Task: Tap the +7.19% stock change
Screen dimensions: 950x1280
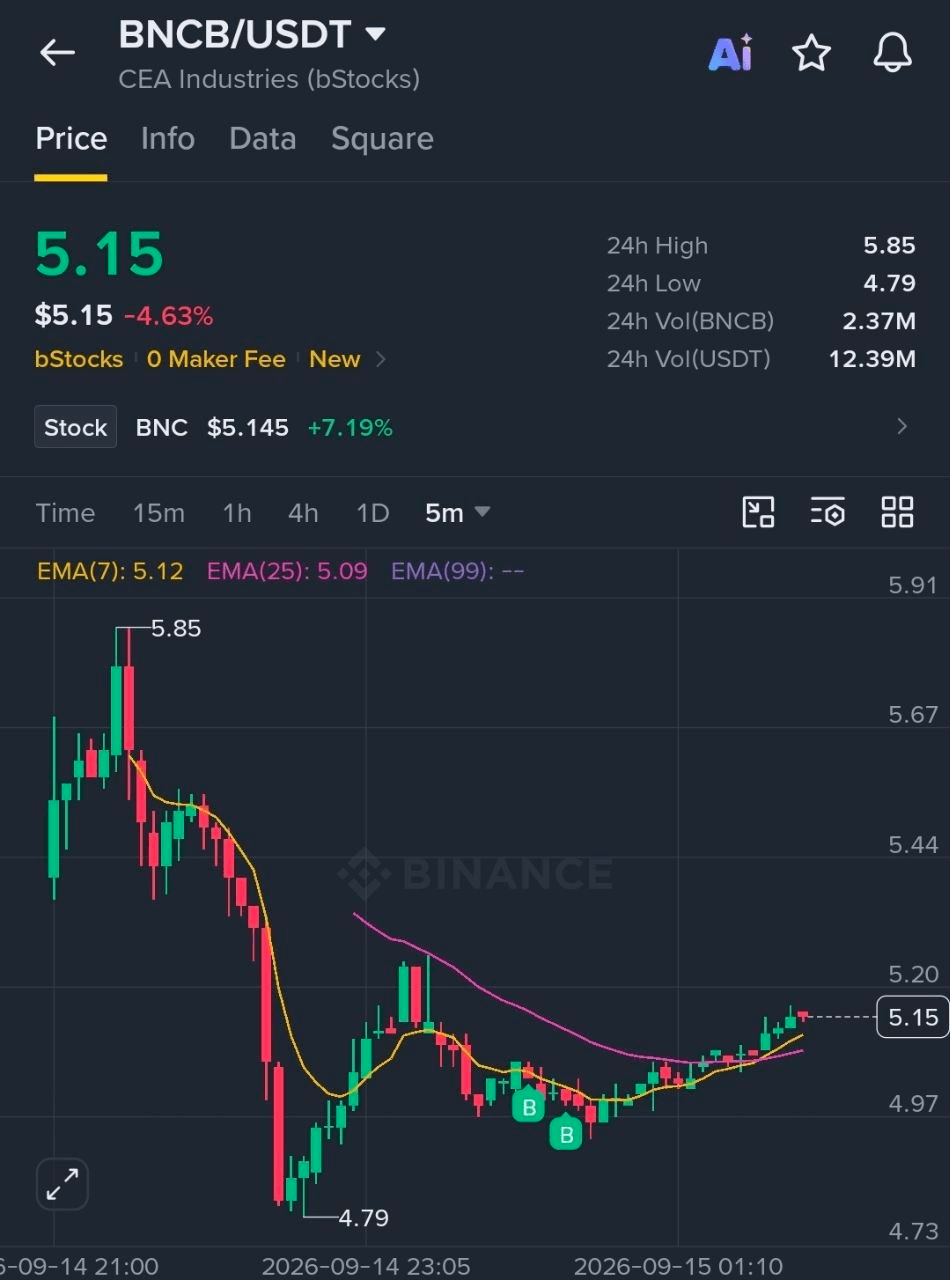Action: click(350, 428)
